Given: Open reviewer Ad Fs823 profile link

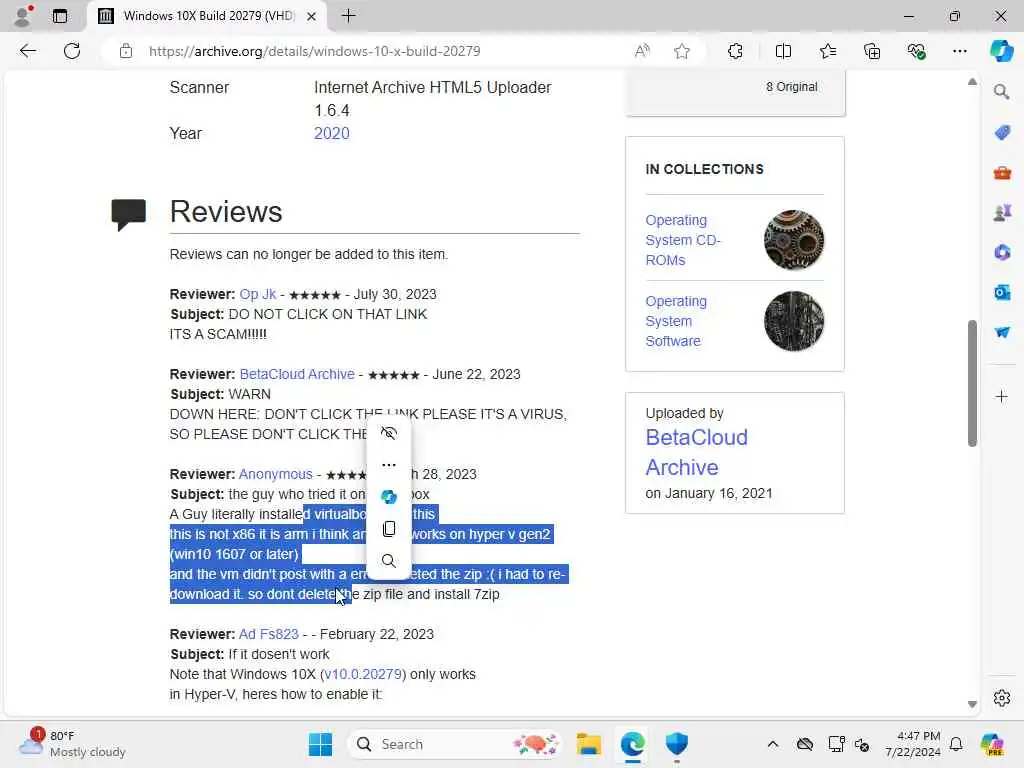Looking at the screenshot, I should click(x=268, y=634).
